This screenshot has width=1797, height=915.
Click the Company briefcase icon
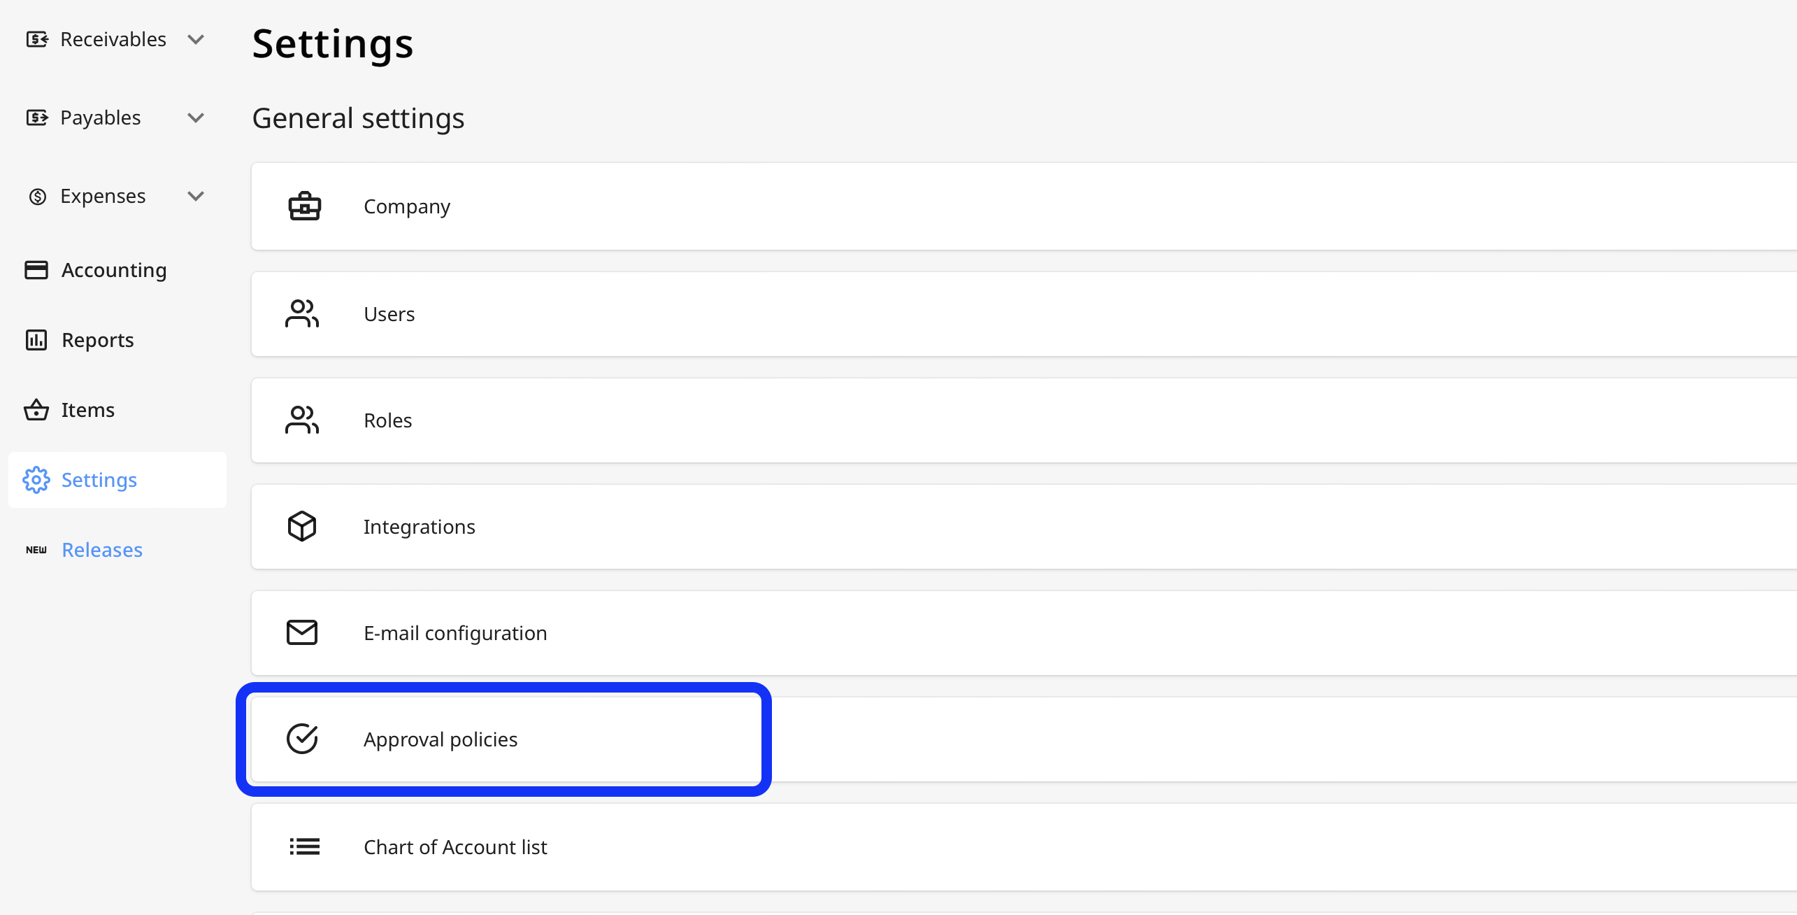pos(303,206)
